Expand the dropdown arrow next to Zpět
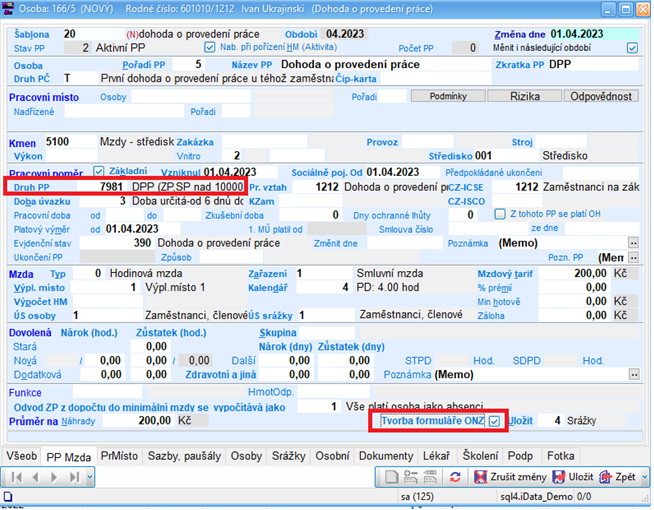The image size is (654, 510). [x=642, y=477]
